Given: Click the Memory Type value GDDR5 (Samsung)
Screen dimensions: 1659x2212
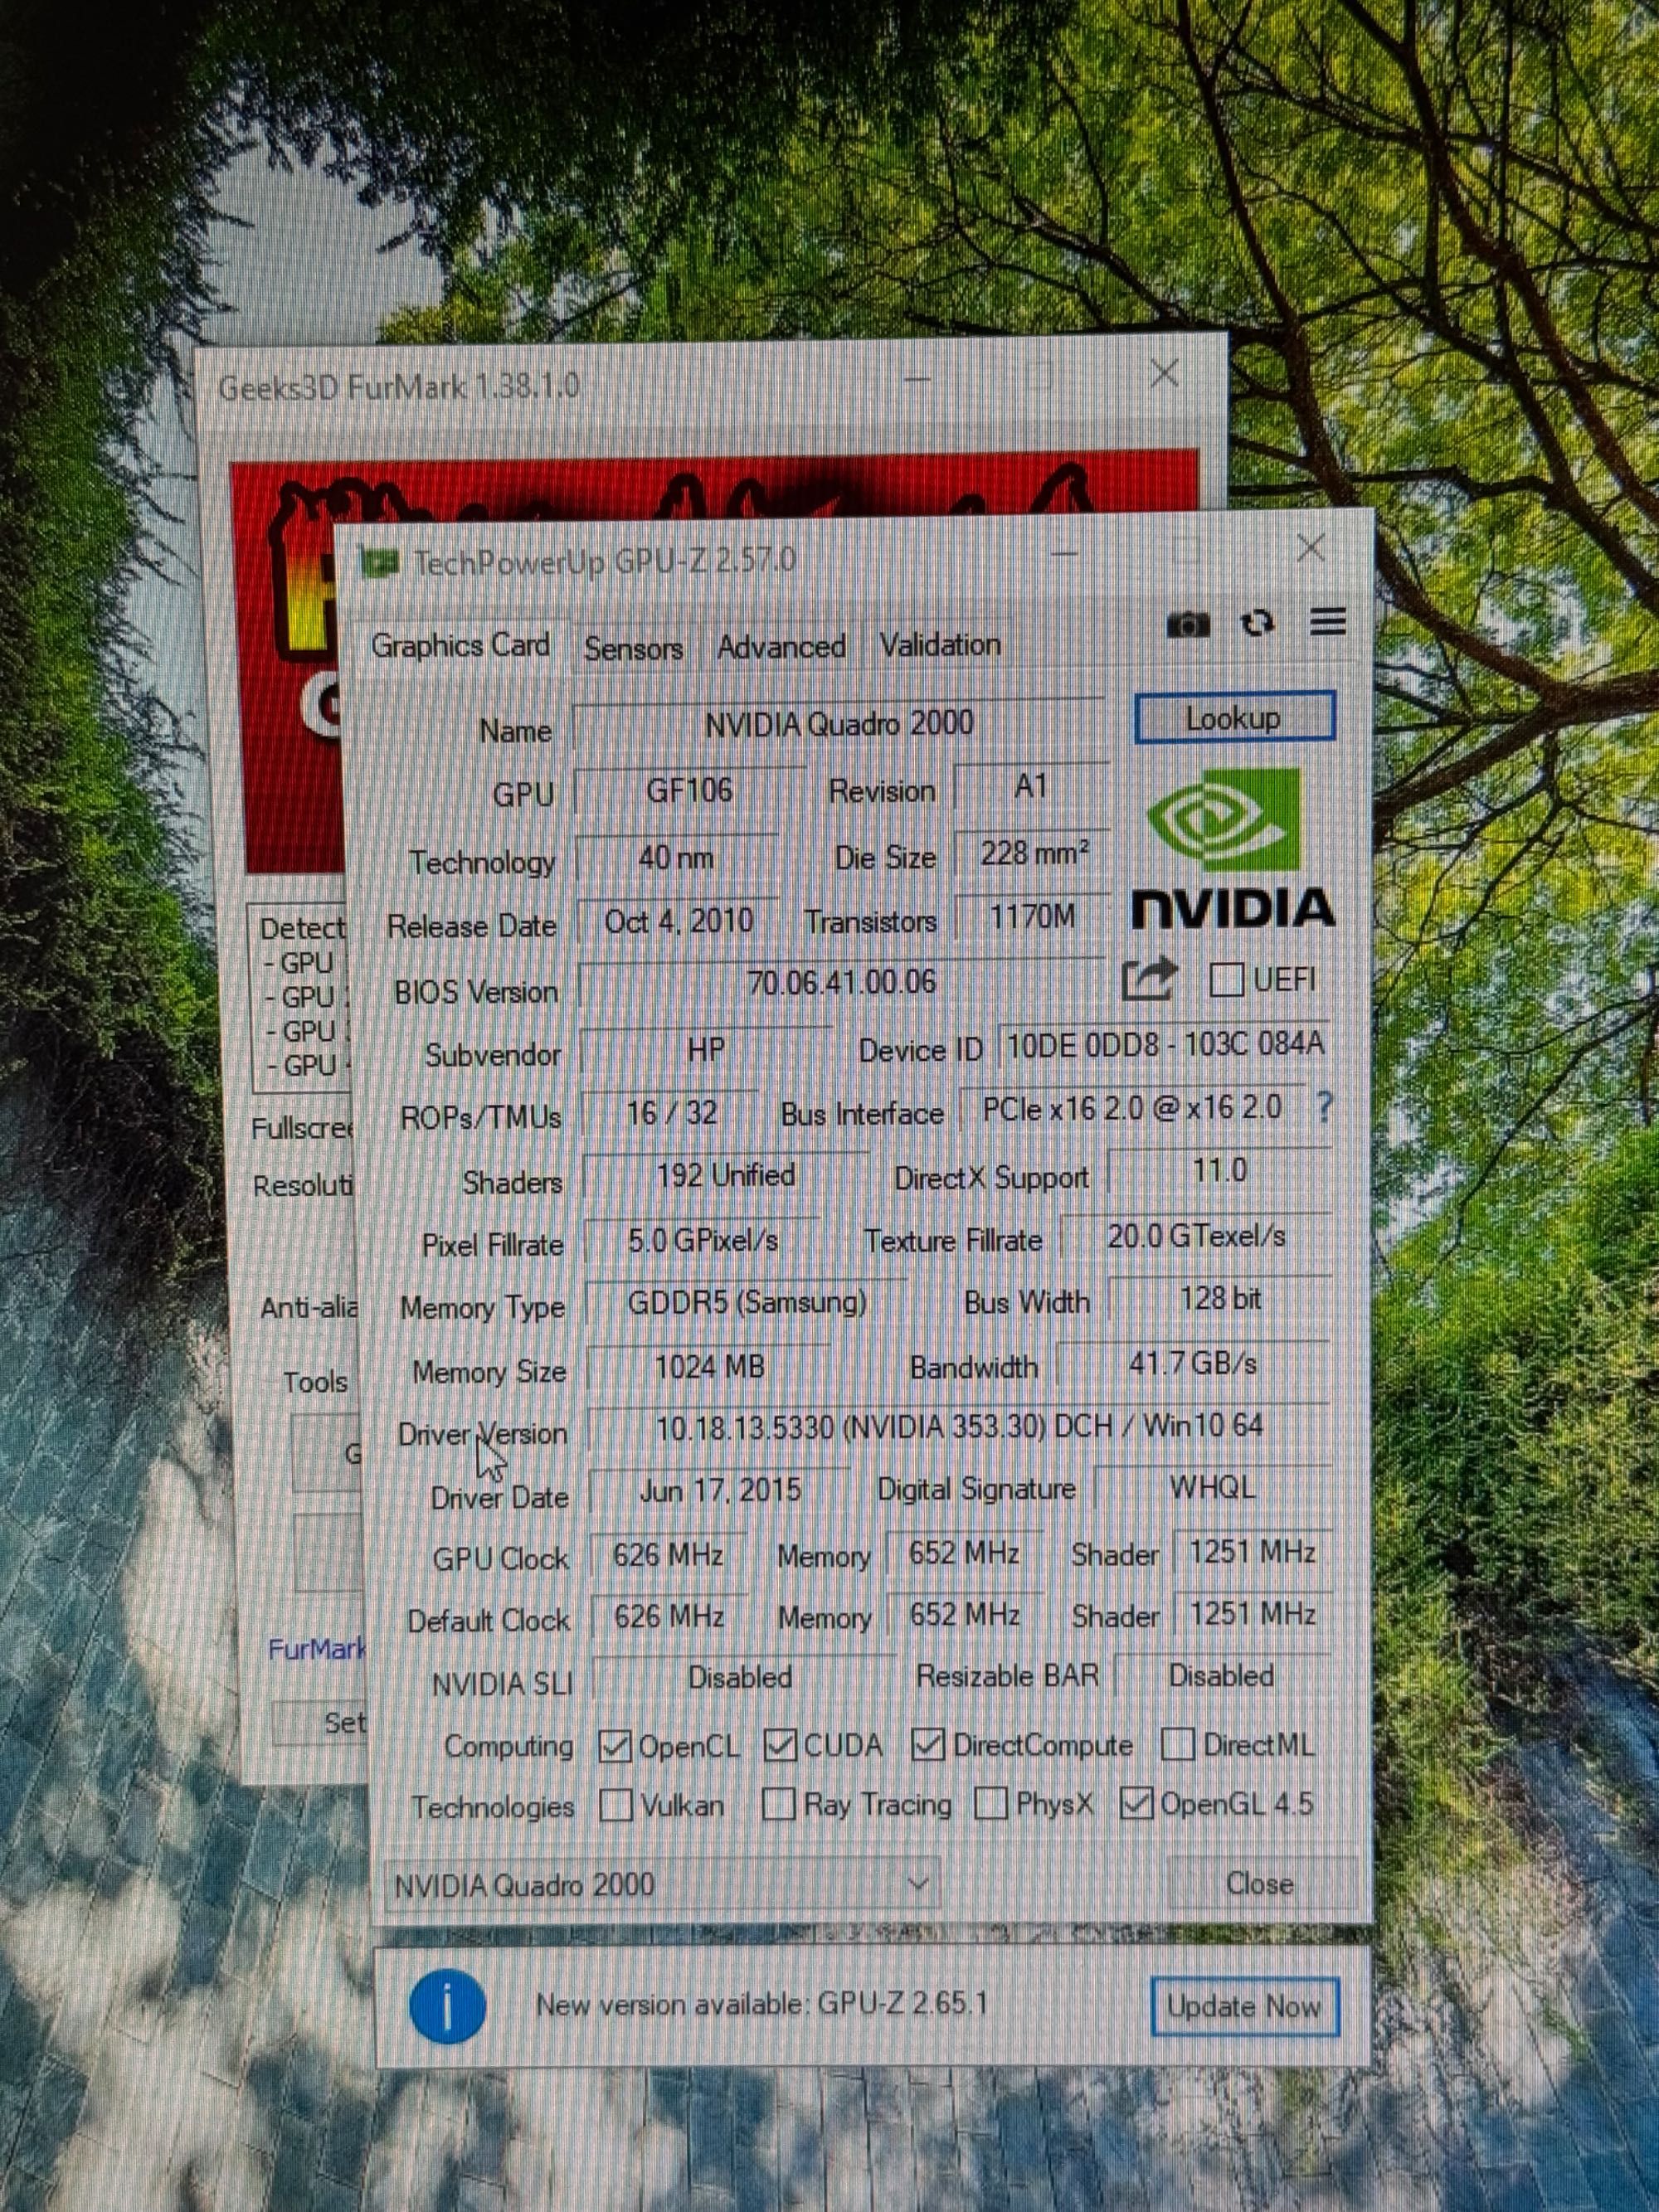Looking at the screenshot, I should 747,1303.
